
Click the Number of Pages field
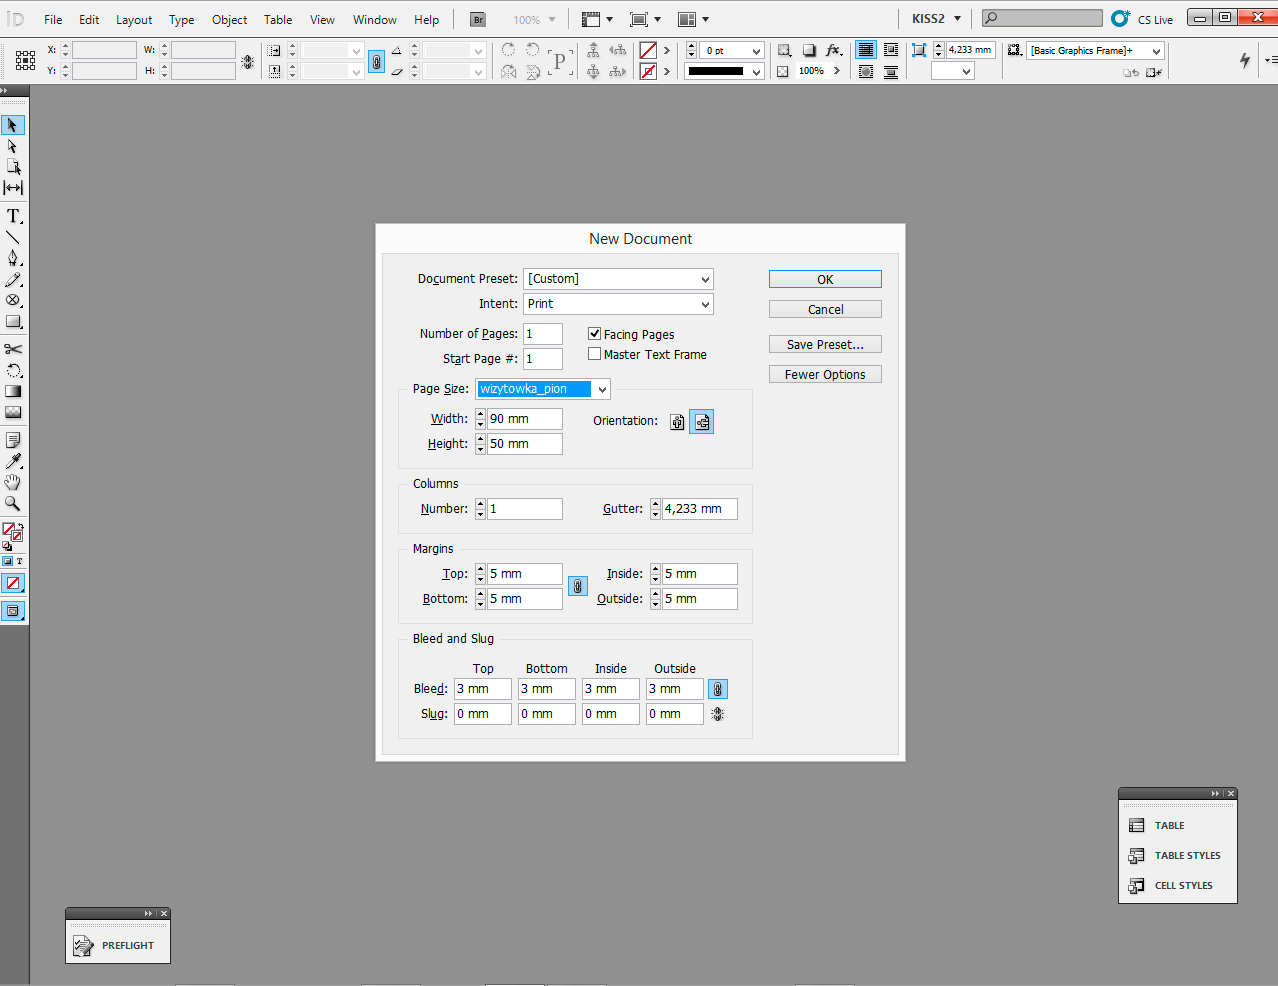543,334
